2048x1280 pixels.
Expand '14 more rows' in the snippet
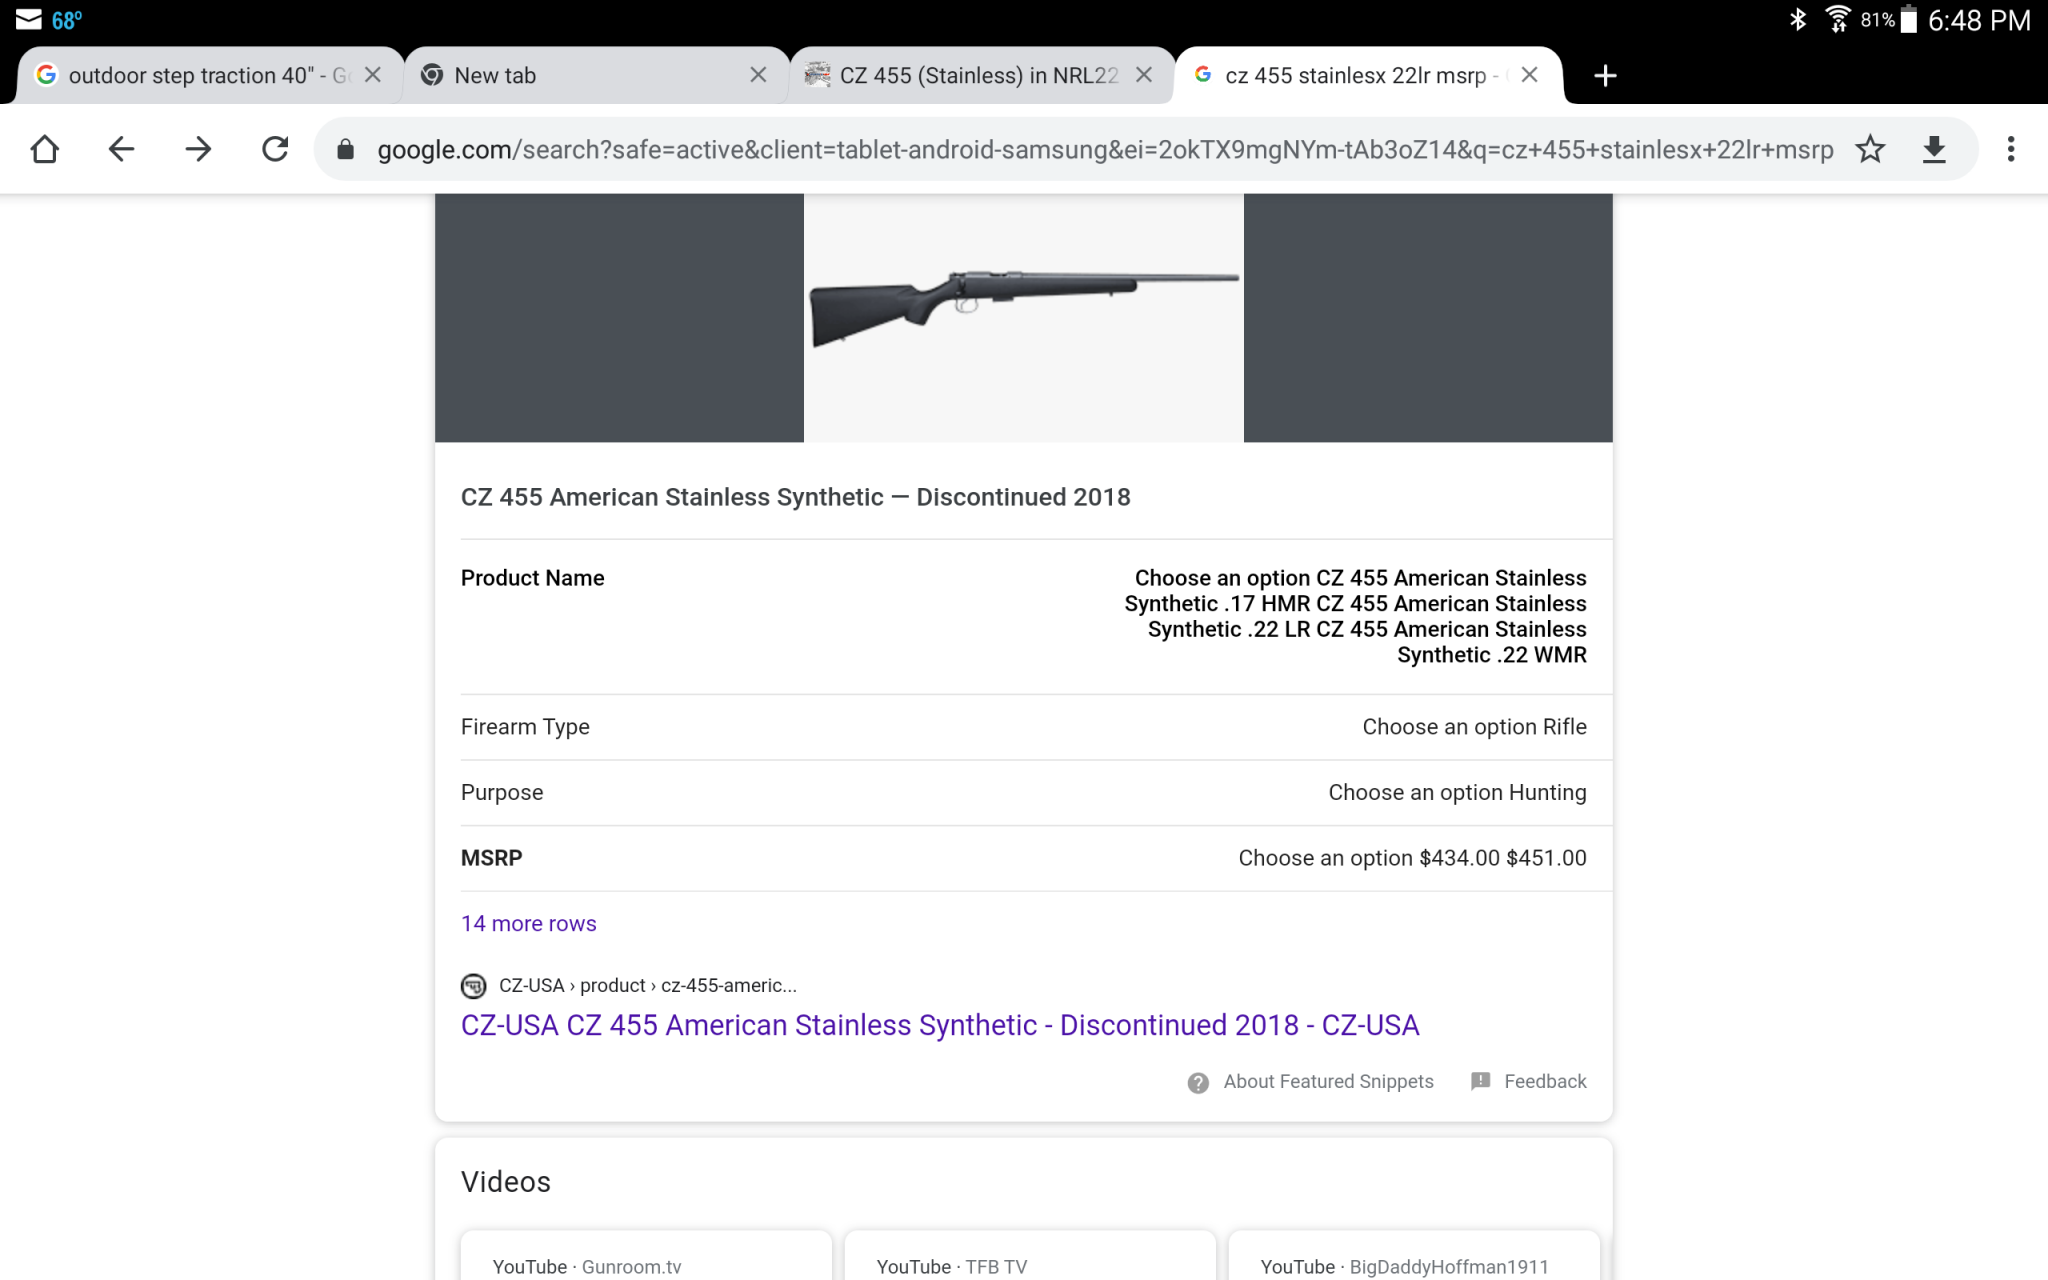(528, 924)
